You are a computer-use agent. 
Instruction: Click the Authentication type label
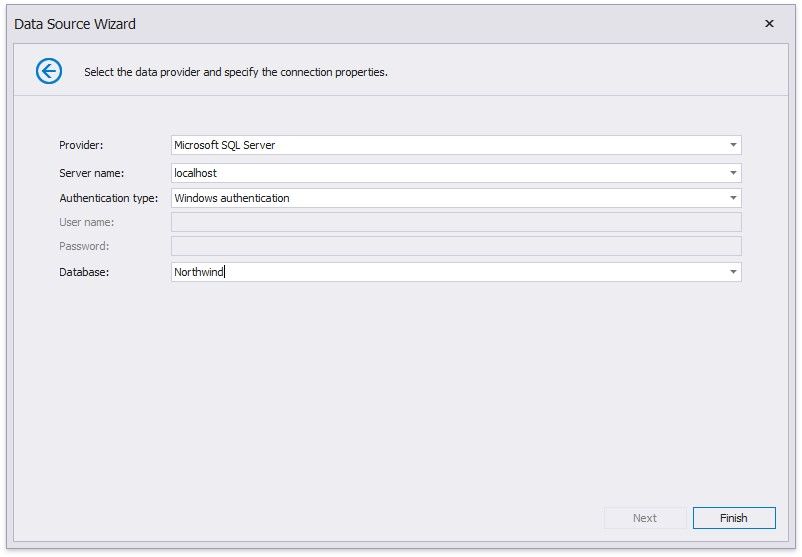[x=108, y=198]
